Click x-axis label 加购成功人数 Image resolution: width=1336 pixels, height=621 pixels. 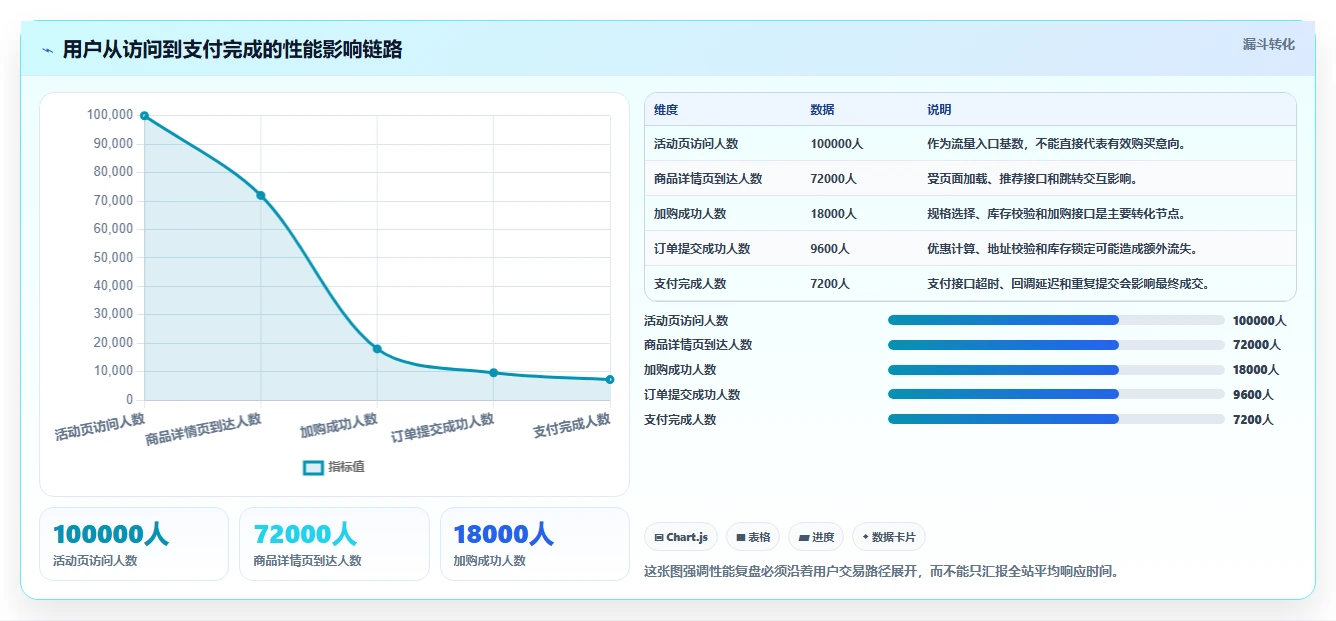tap(339, 426)
